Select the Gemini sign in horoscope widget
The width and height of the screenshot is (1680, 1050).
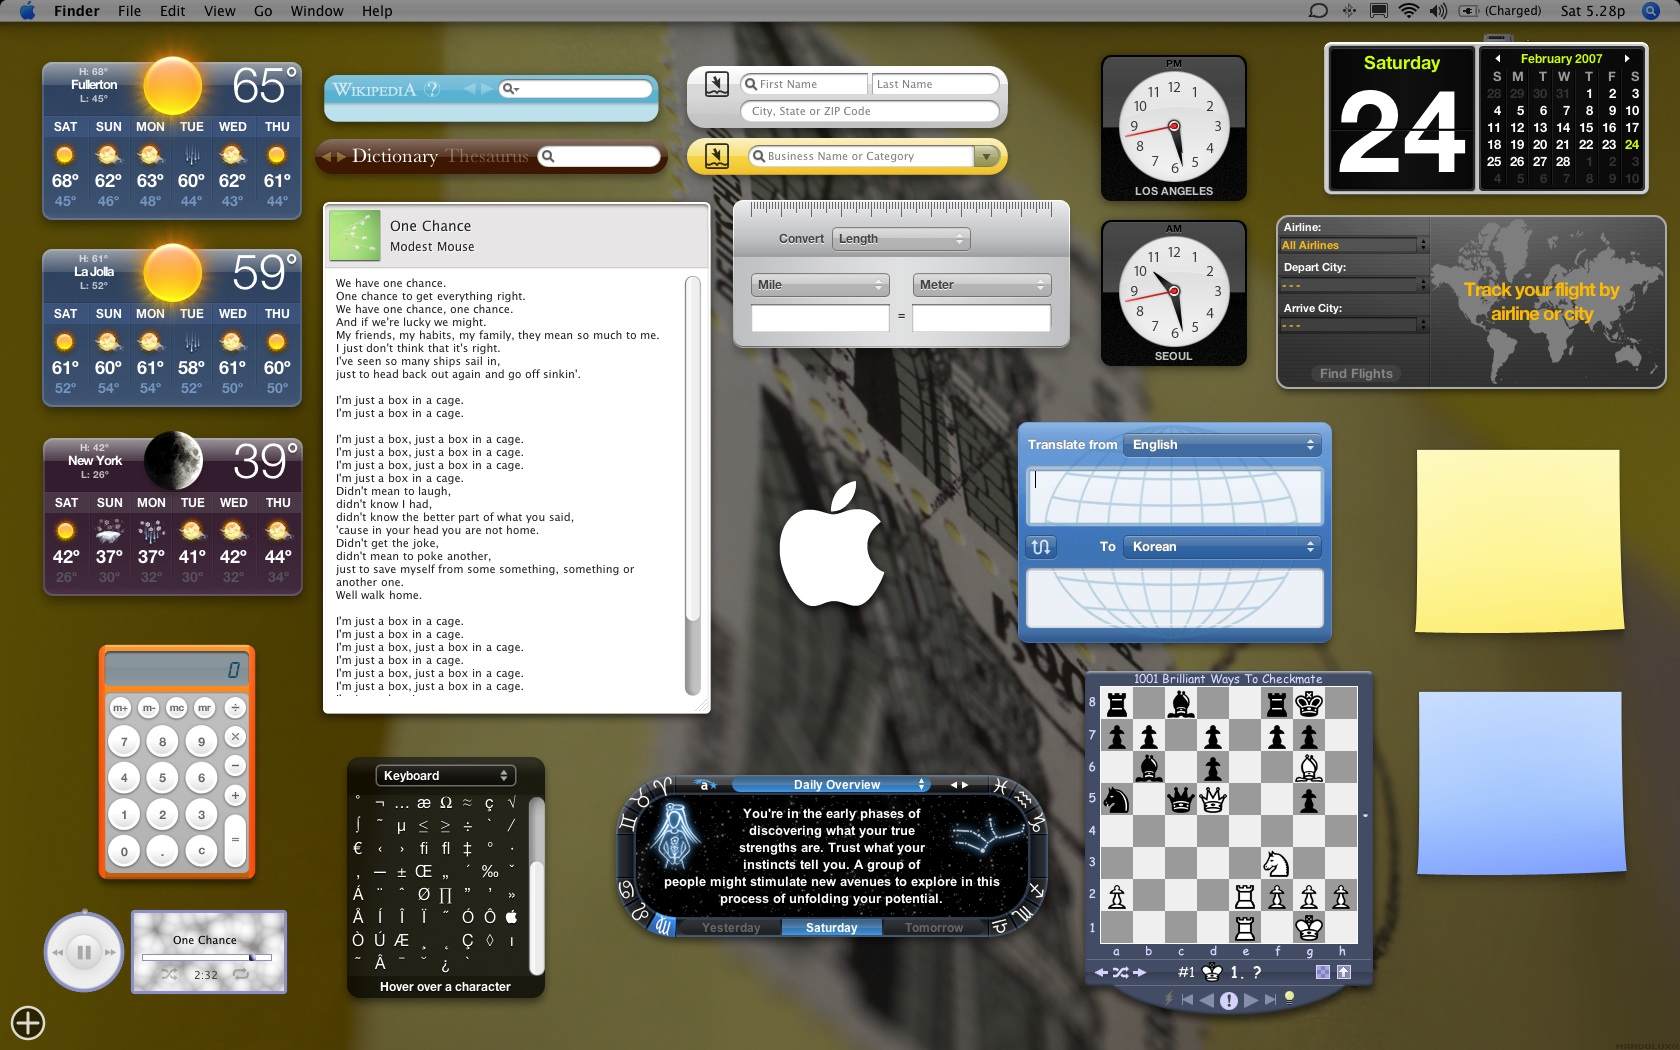click(628, 822)
